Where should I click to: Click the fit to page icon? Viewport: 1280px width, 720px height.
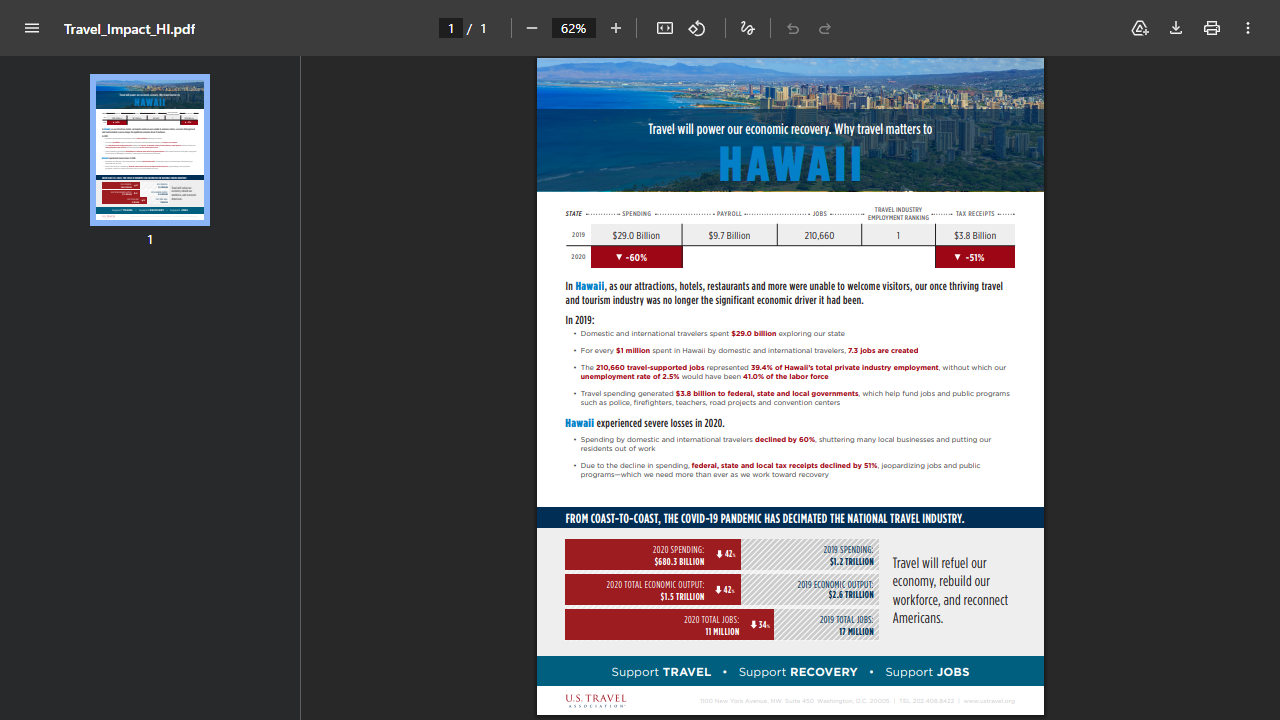[x=665, y=28]
